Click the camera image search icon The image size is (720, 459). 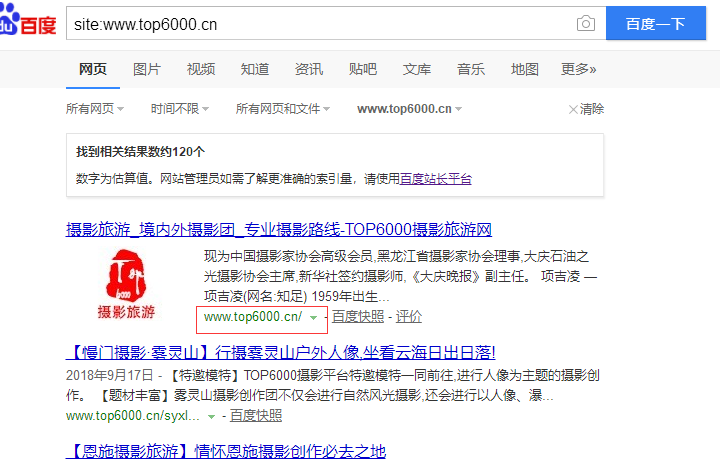point(586,23)
